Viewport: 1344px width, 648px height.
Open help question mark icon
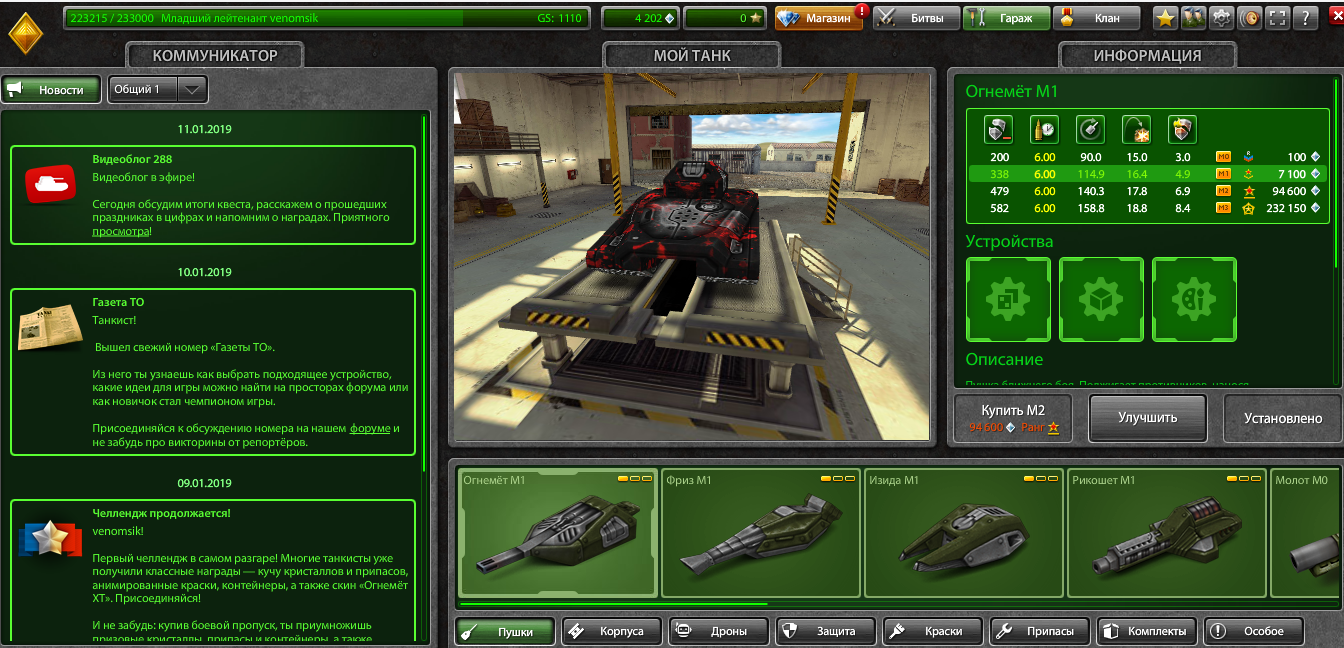[x=1305, y=18]
